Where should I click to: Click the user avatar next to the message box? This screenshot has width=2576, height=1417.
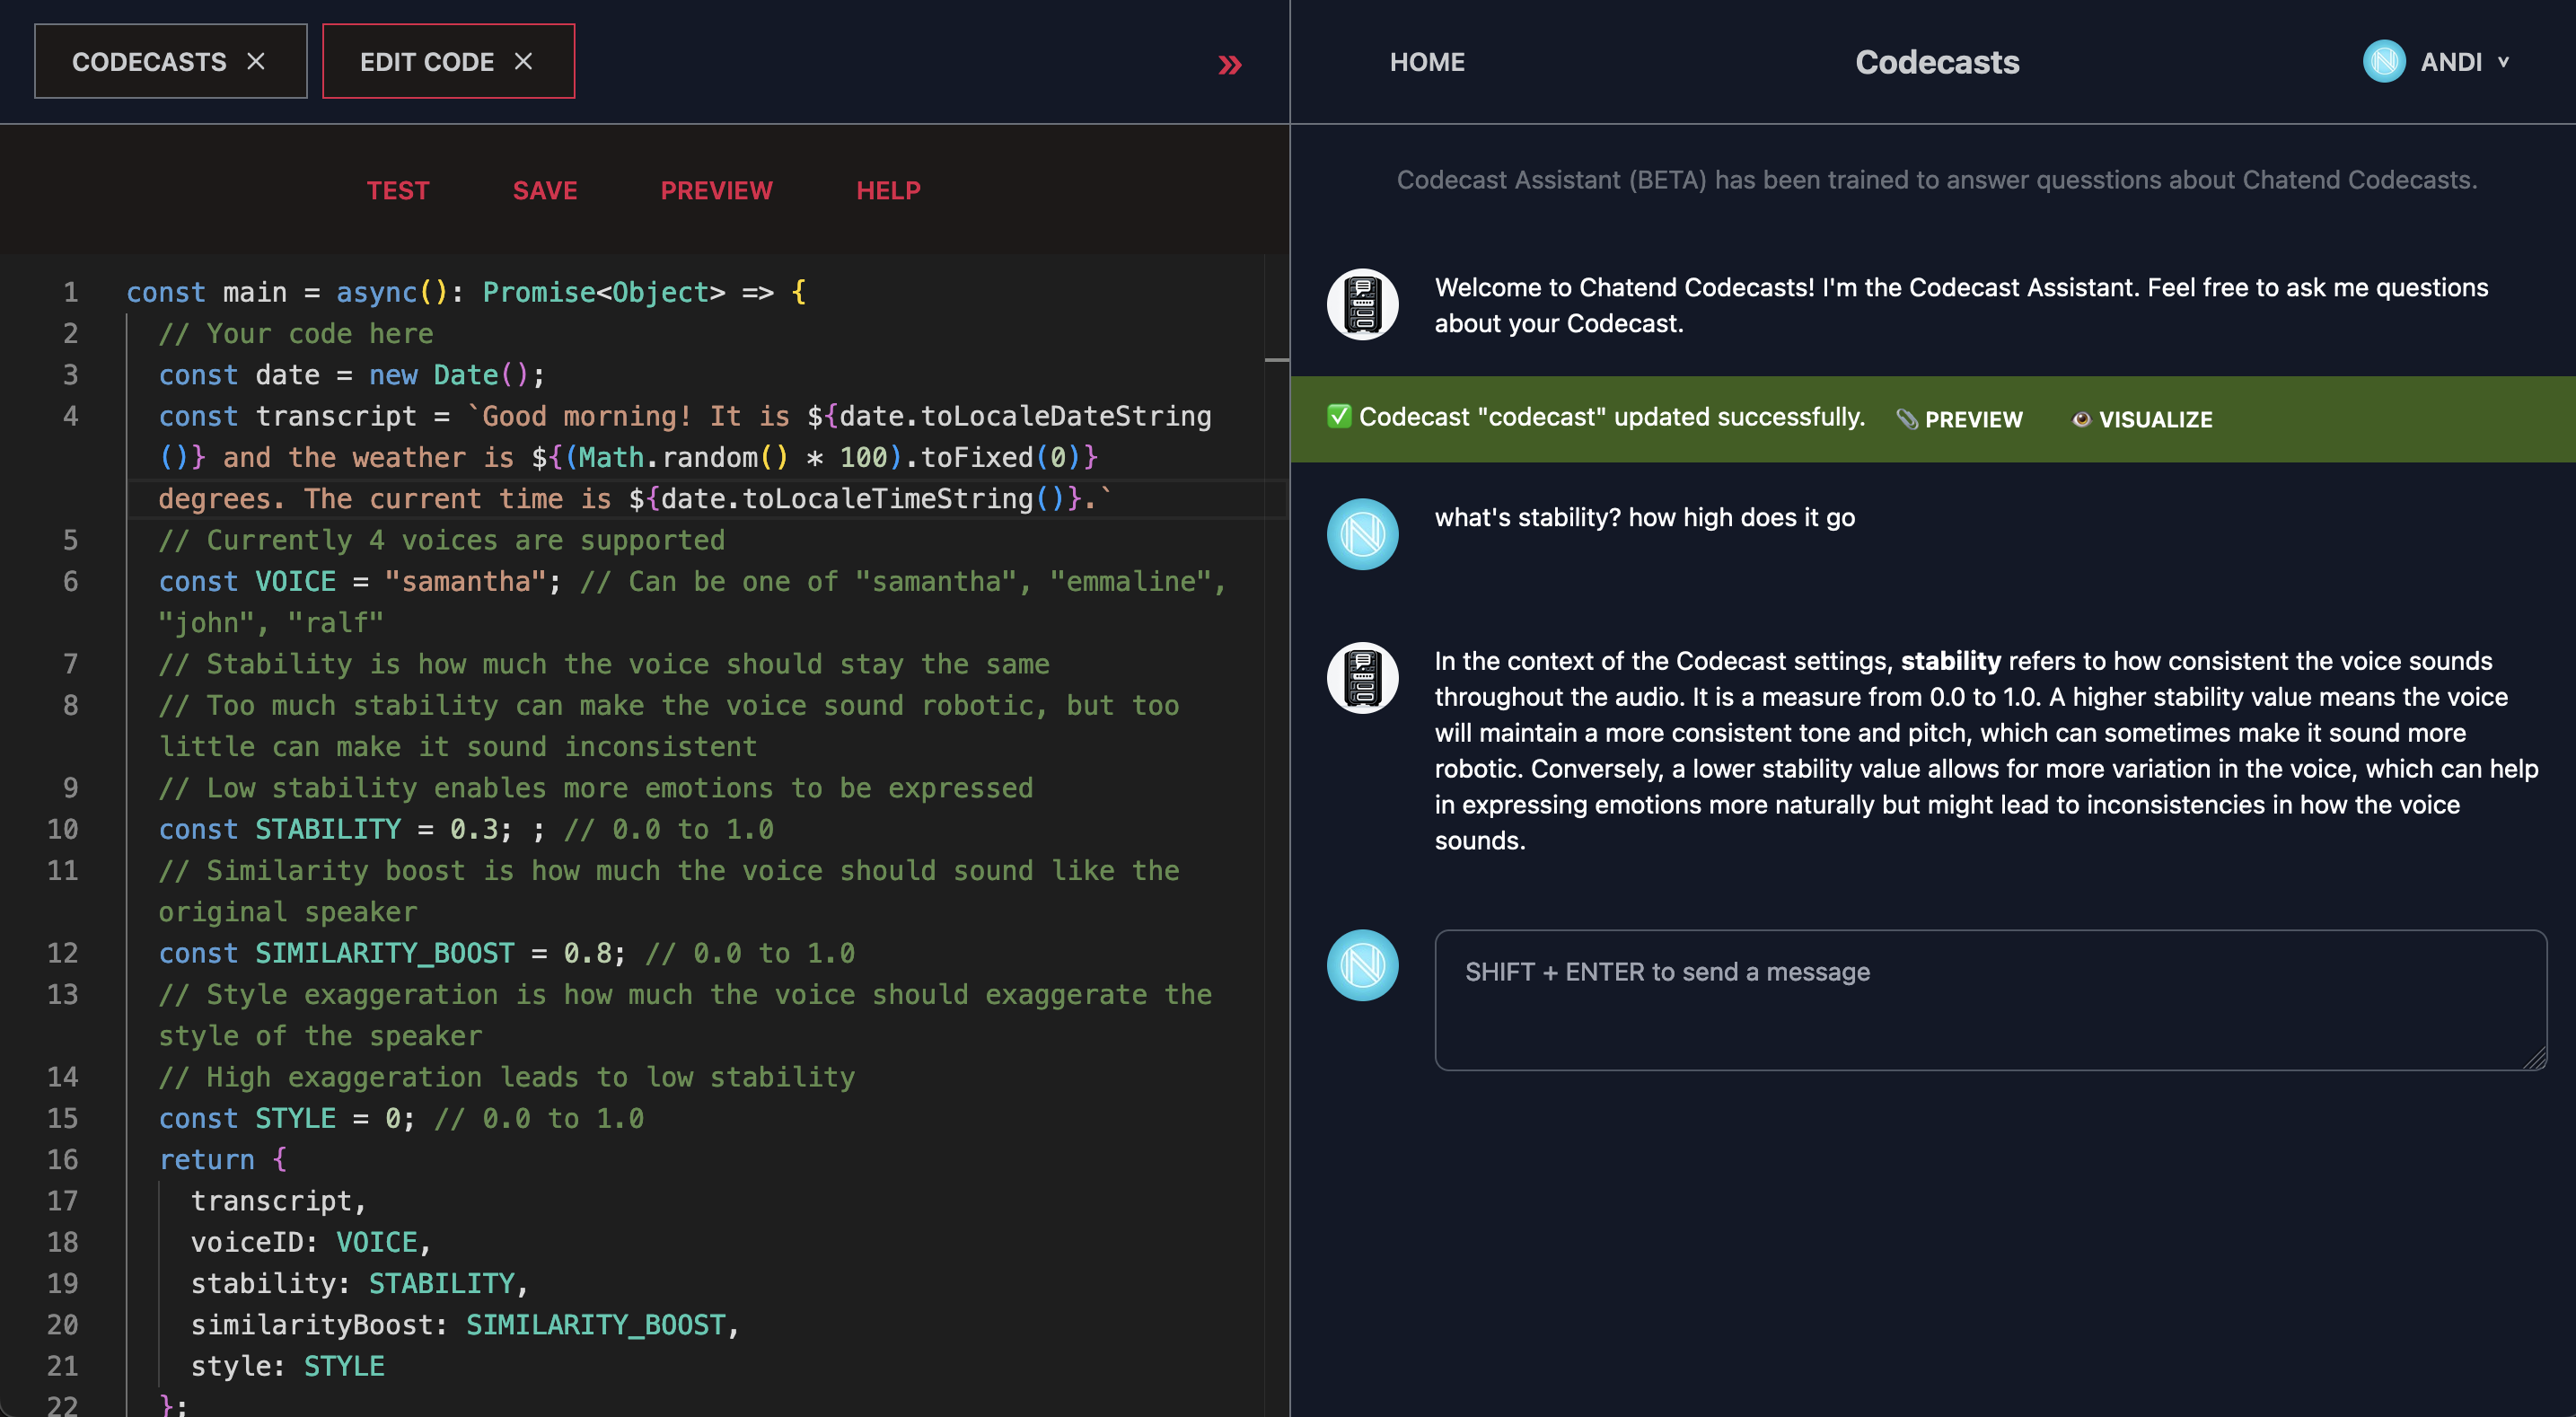(1362, 965)
